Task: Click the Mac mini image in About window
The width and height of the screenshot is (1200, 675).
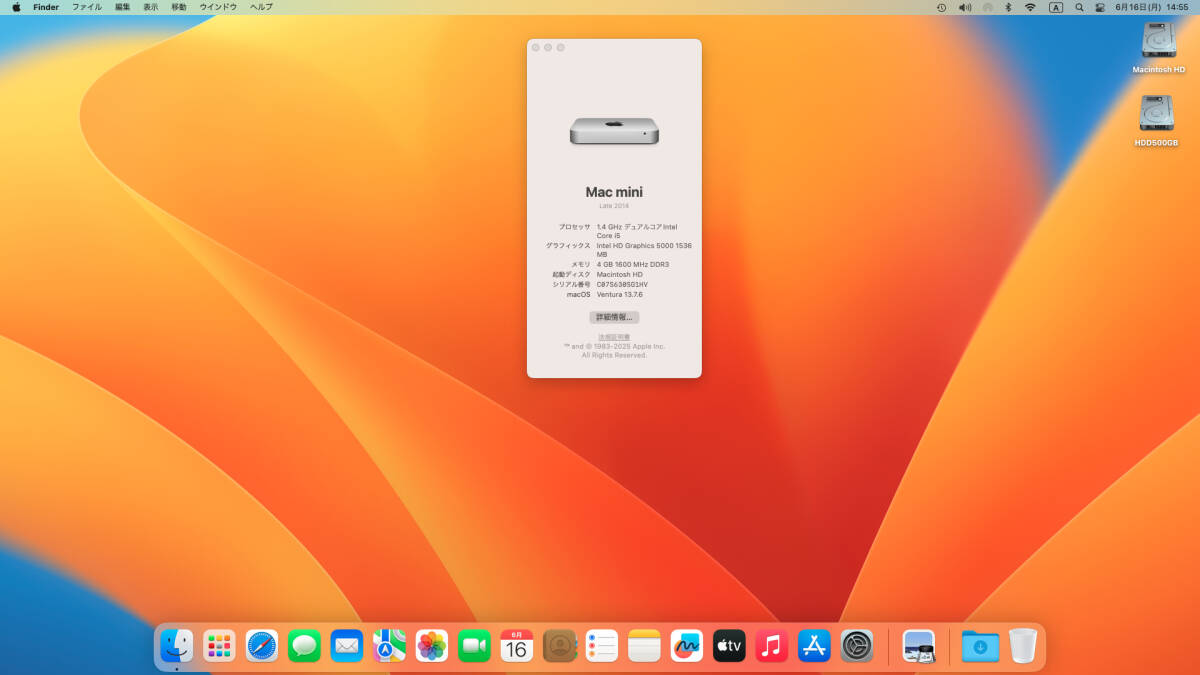Action: tap(614, 132)
